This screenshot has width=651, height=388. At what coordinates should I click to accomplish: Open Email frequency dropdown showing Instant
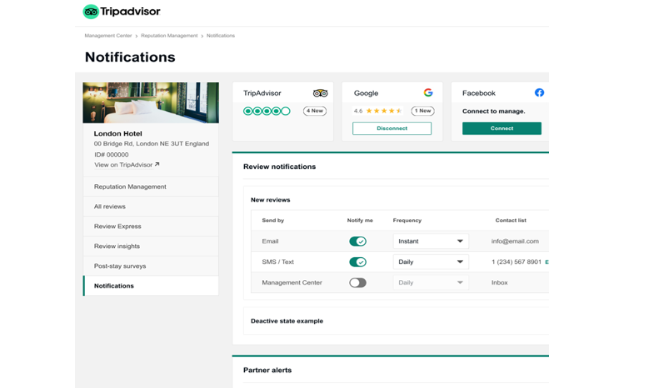click(431, 241)
